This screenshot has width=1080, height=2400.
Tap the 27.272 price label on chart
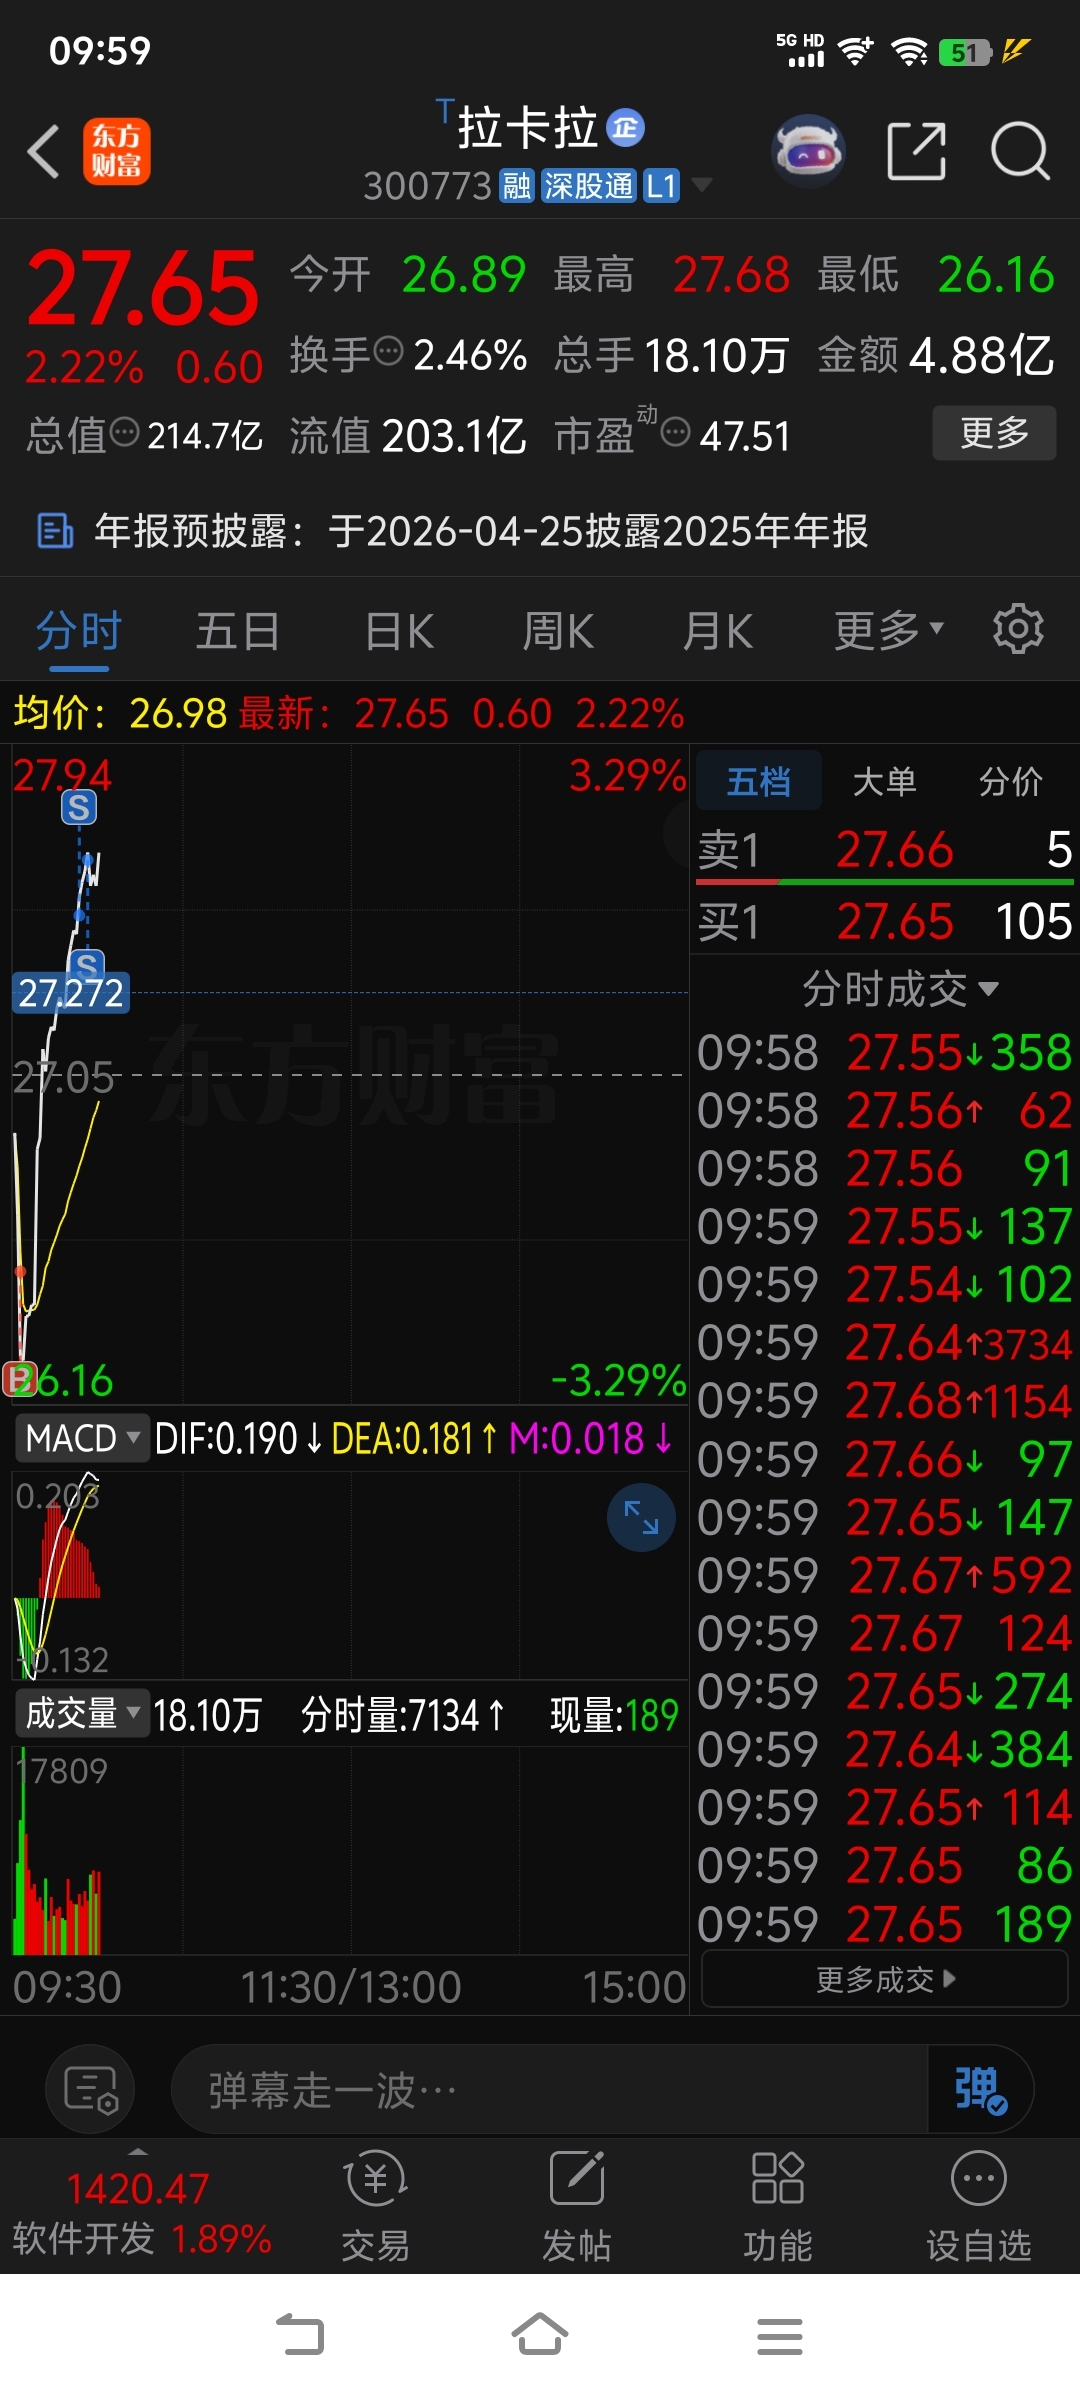(70, 993)
